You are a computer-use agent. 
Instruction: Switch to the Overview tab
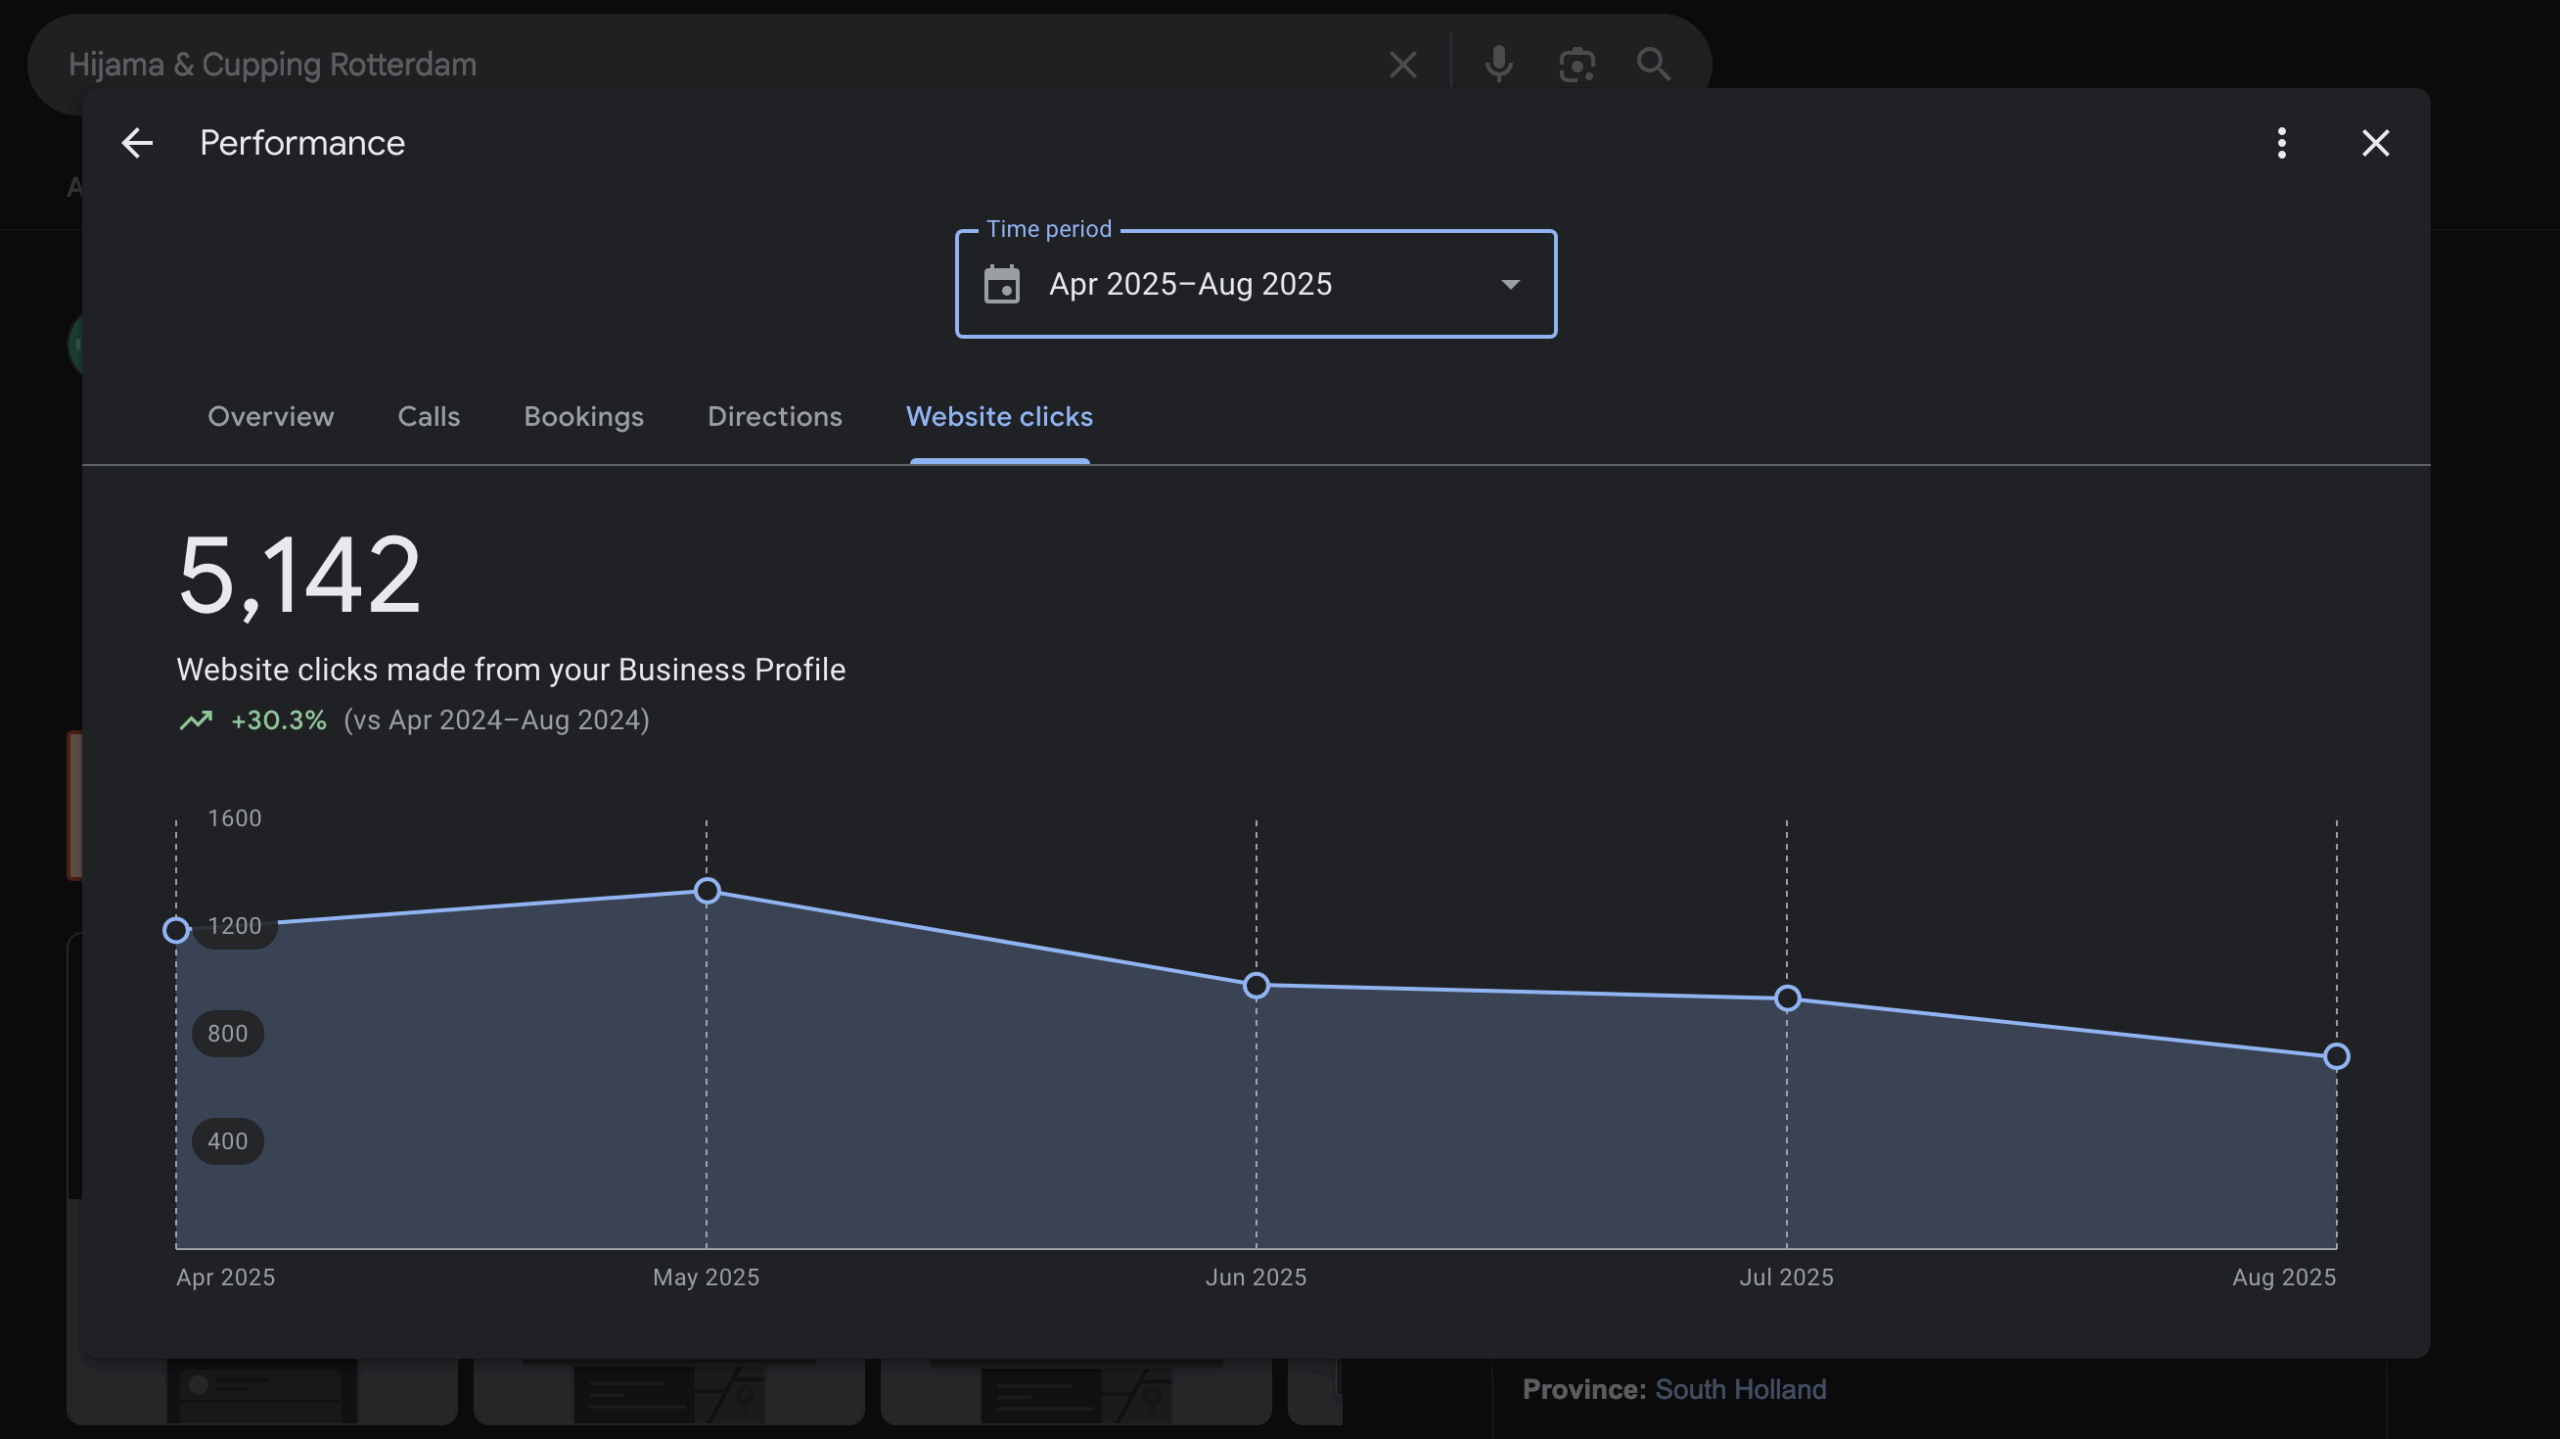click(x=270, y=417)
